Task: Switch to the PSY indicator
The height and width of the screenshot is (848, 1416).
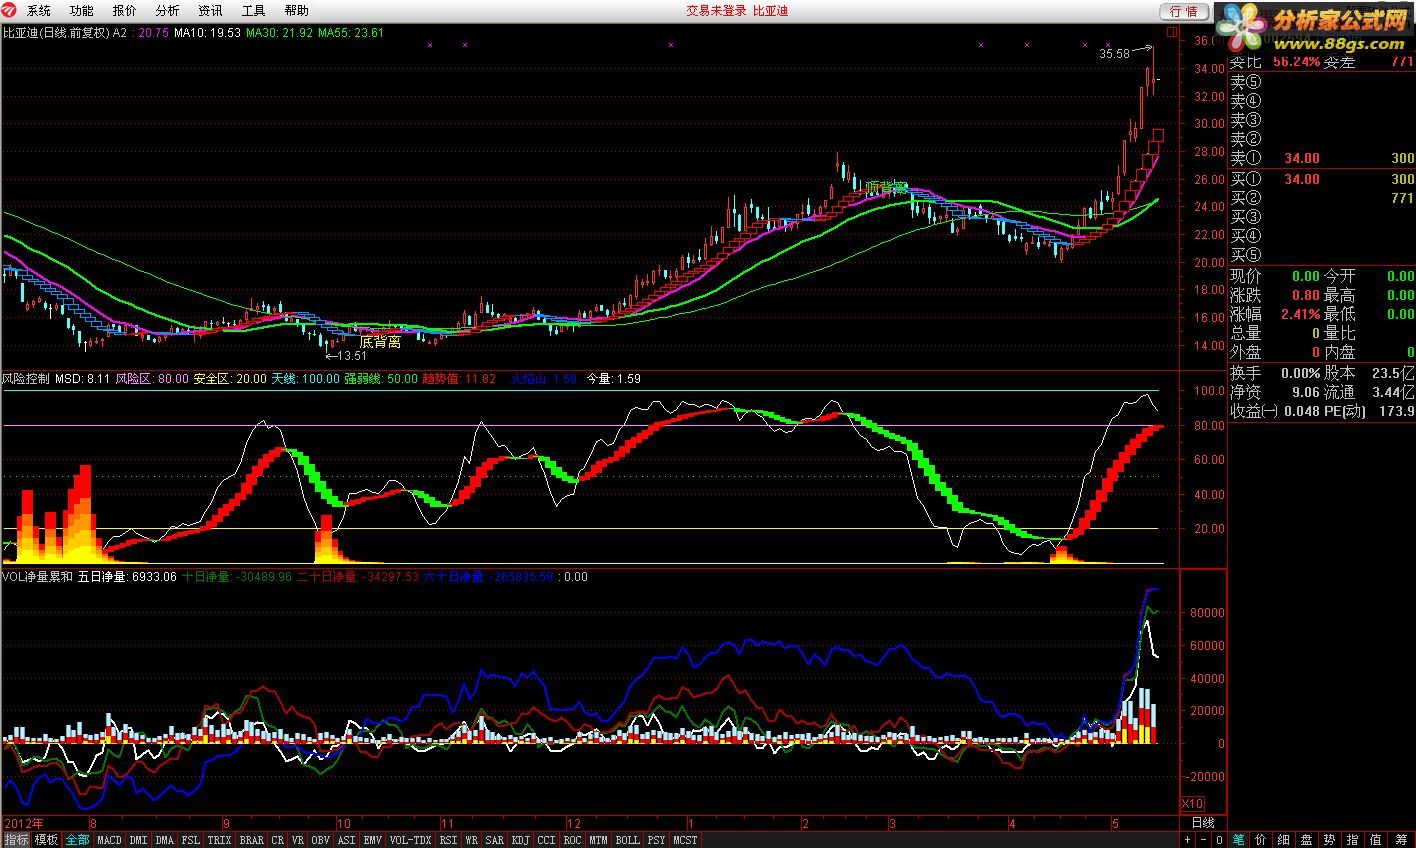Action: (x=656, y=840)
